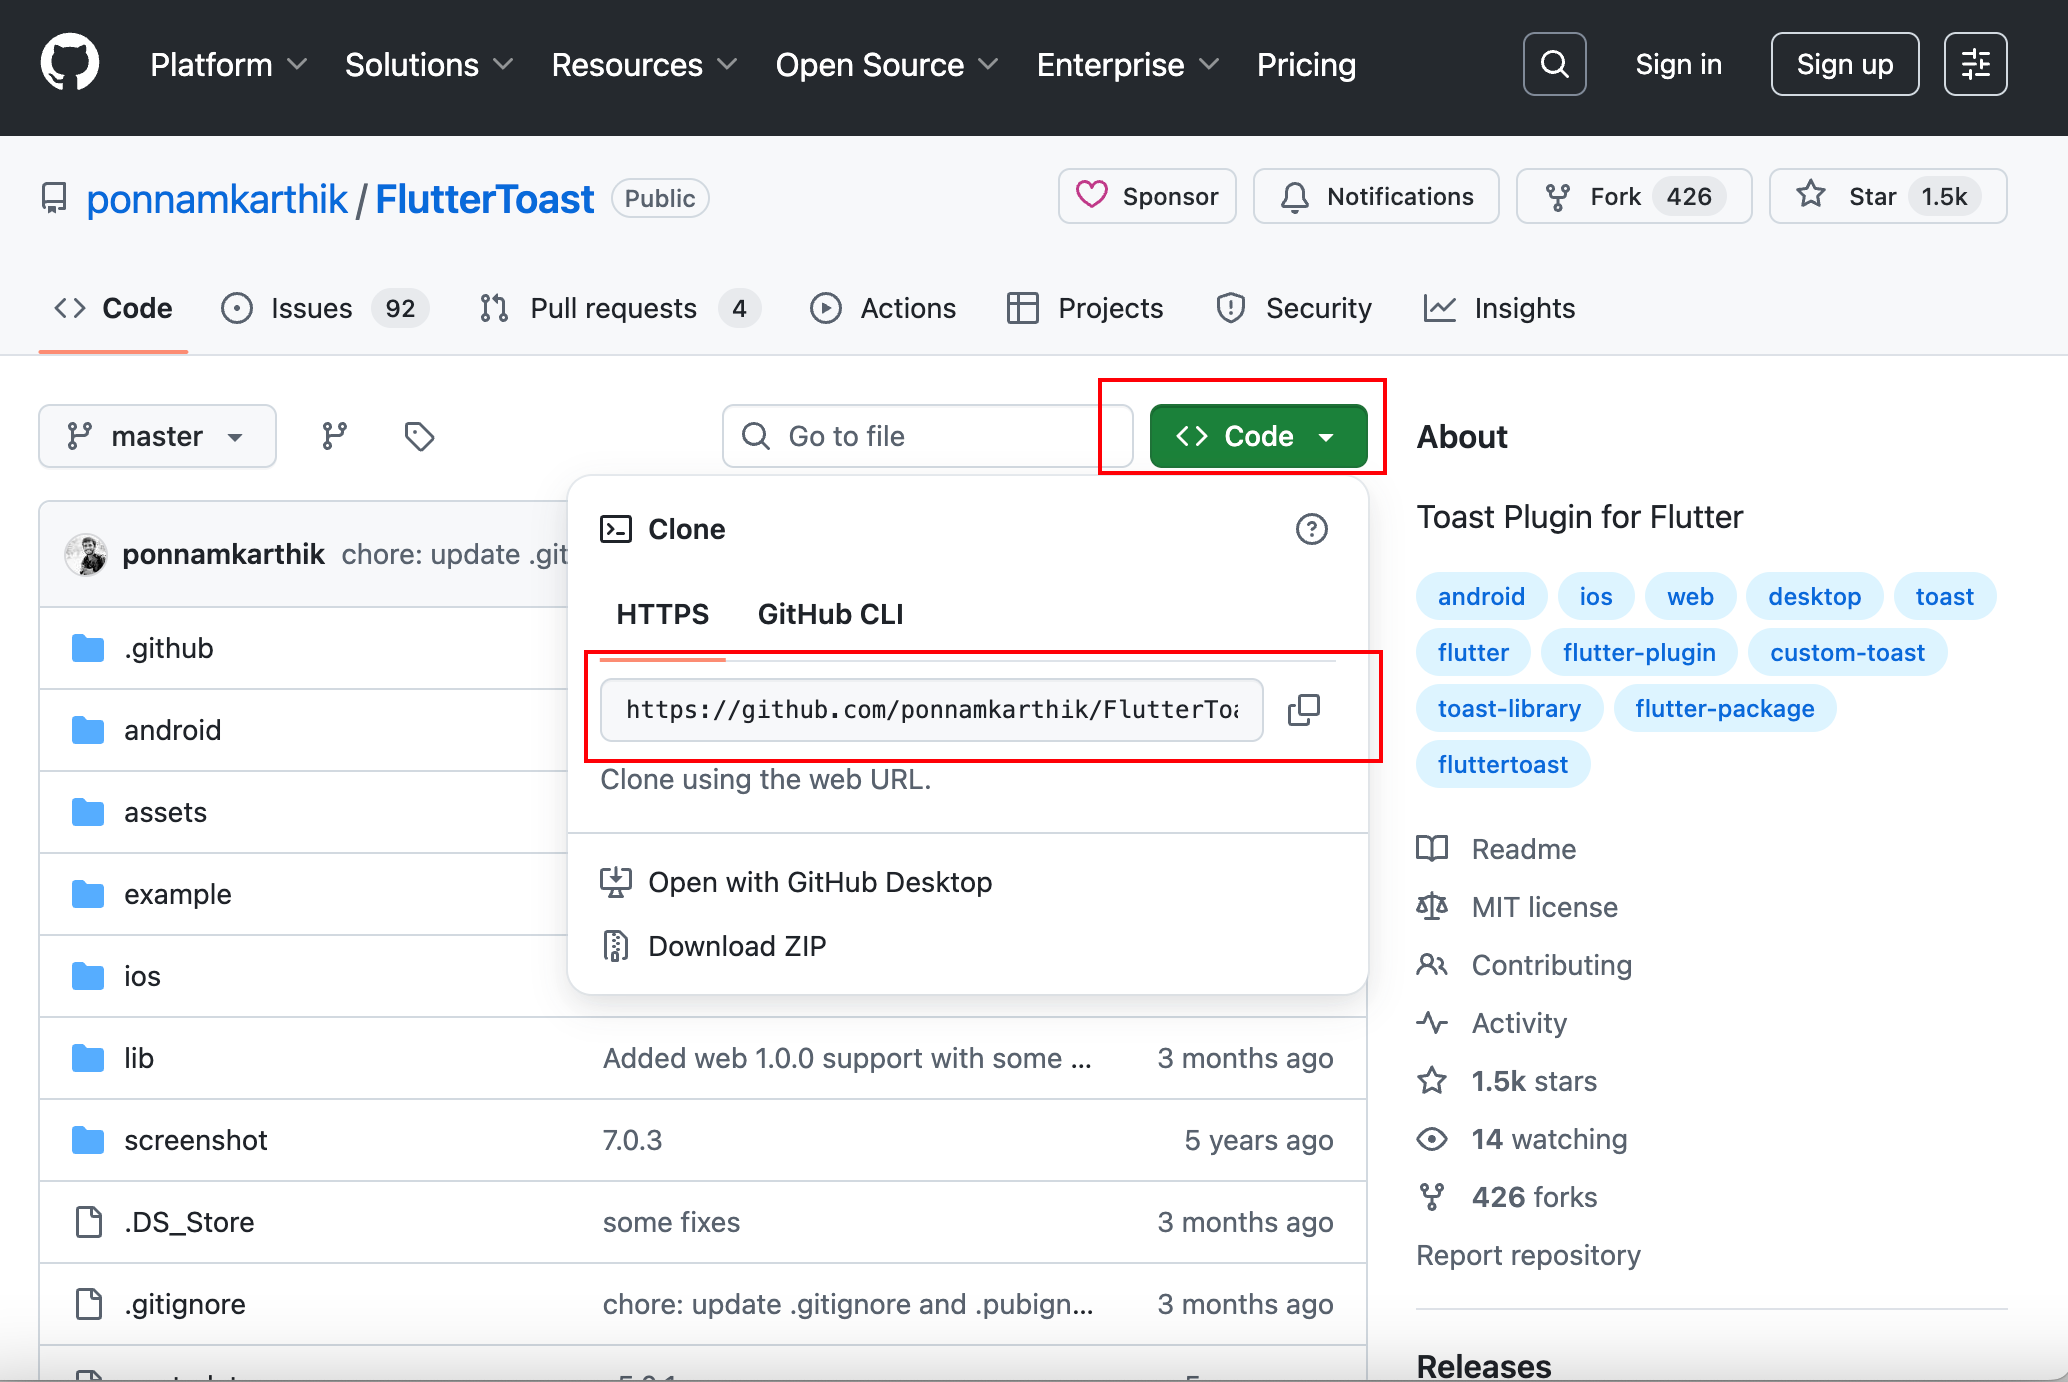Select the flutter-plugin topic tag
This screenshot has height=1382, width=2068.
pos(1638,652)
